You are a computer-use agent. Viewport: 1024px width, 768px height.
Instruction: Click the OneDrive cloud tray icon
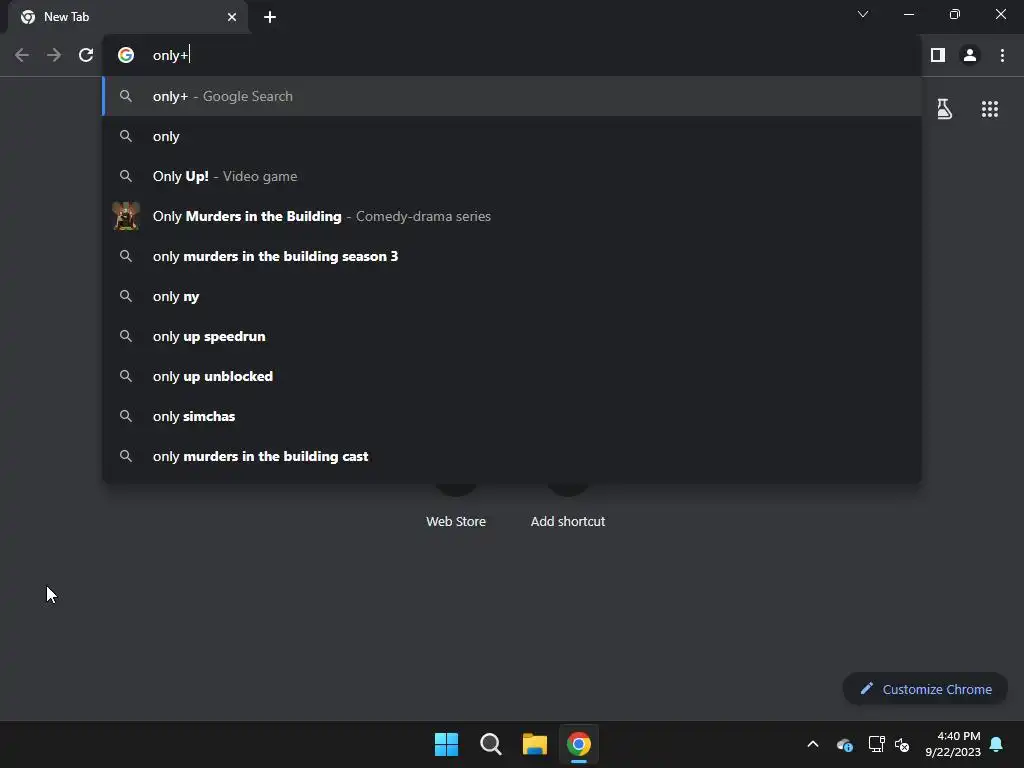coord(844,744)
